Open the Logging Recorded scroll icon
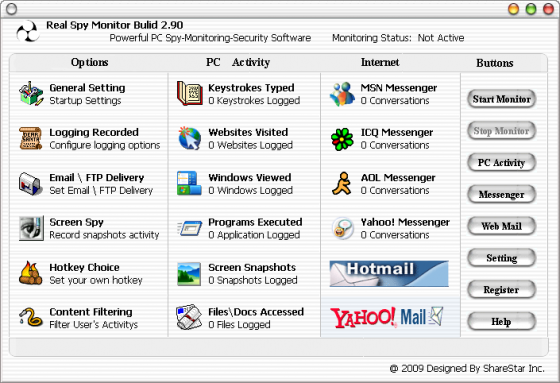Screen dimensions: 560x383 (31, 138)
